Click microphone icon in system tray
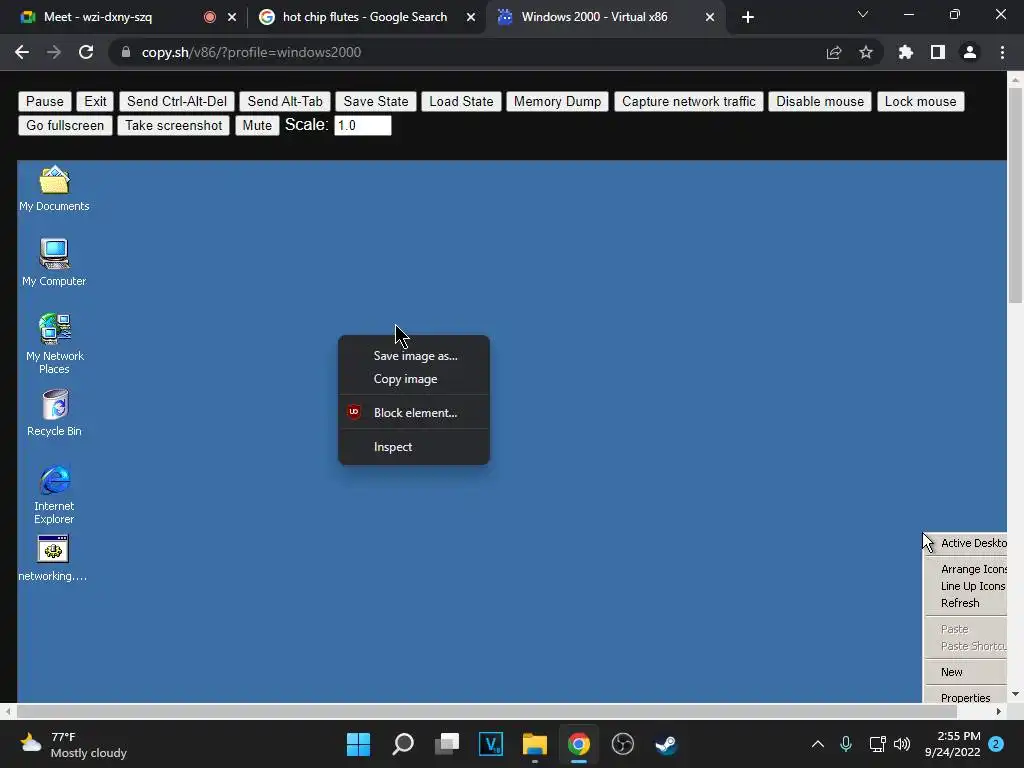The width and height of the screenshot is (1024, 768). (x=846, y=744)
